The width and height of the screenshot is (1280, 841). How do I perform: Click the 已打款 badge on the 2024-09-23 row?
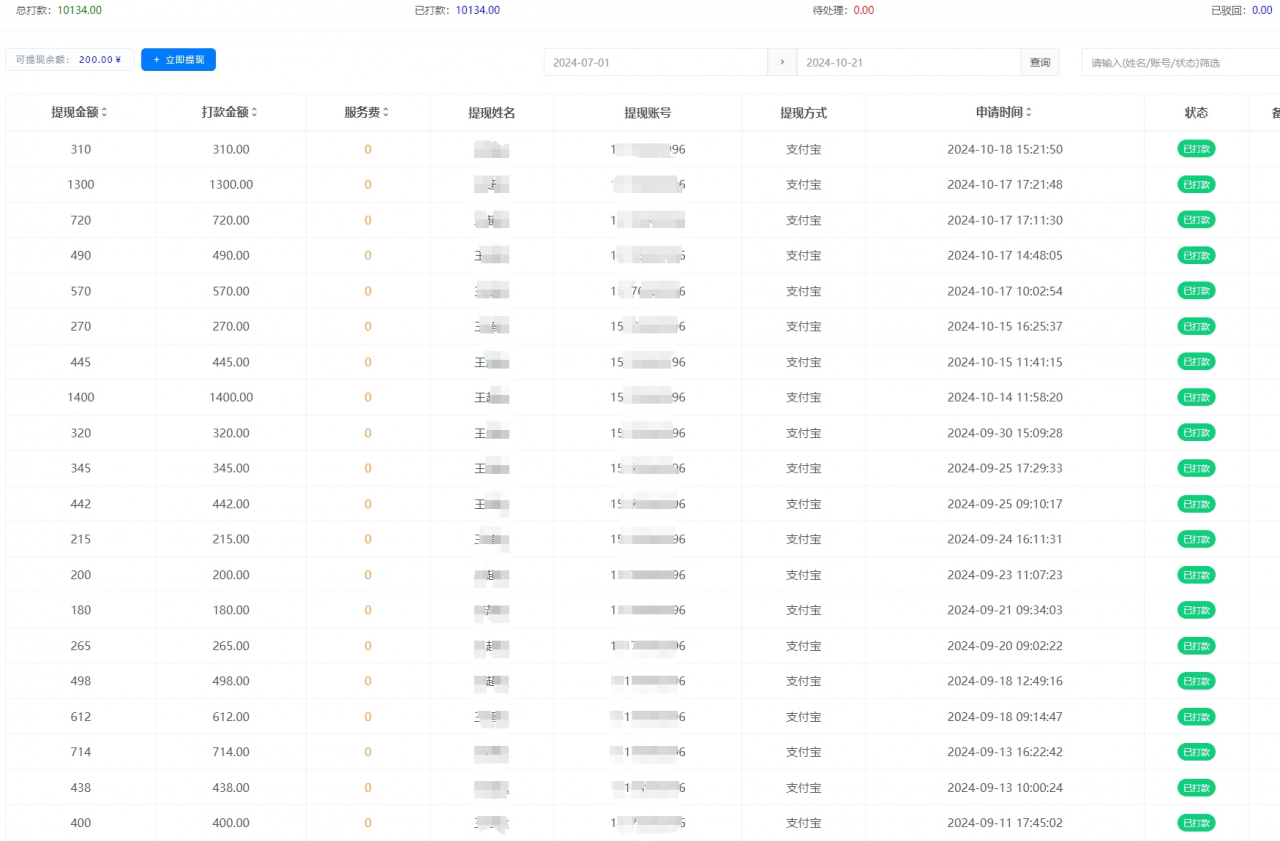click(1196, 574)
